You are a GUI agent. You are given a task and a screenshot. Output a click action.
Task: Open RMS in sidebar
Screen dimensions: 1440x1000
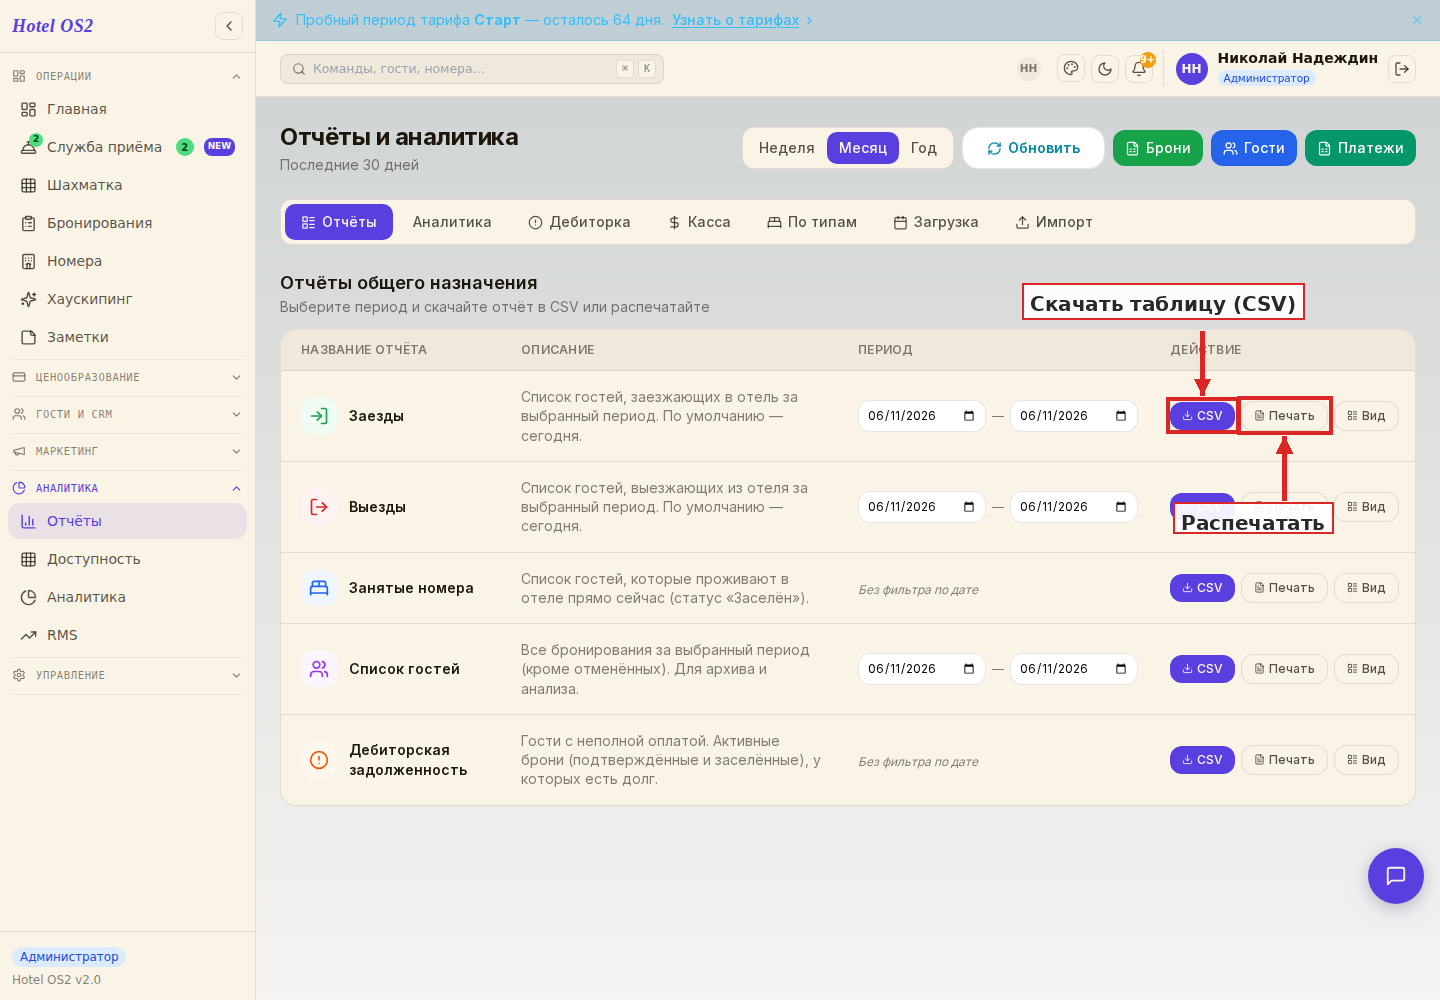point(127,635)
